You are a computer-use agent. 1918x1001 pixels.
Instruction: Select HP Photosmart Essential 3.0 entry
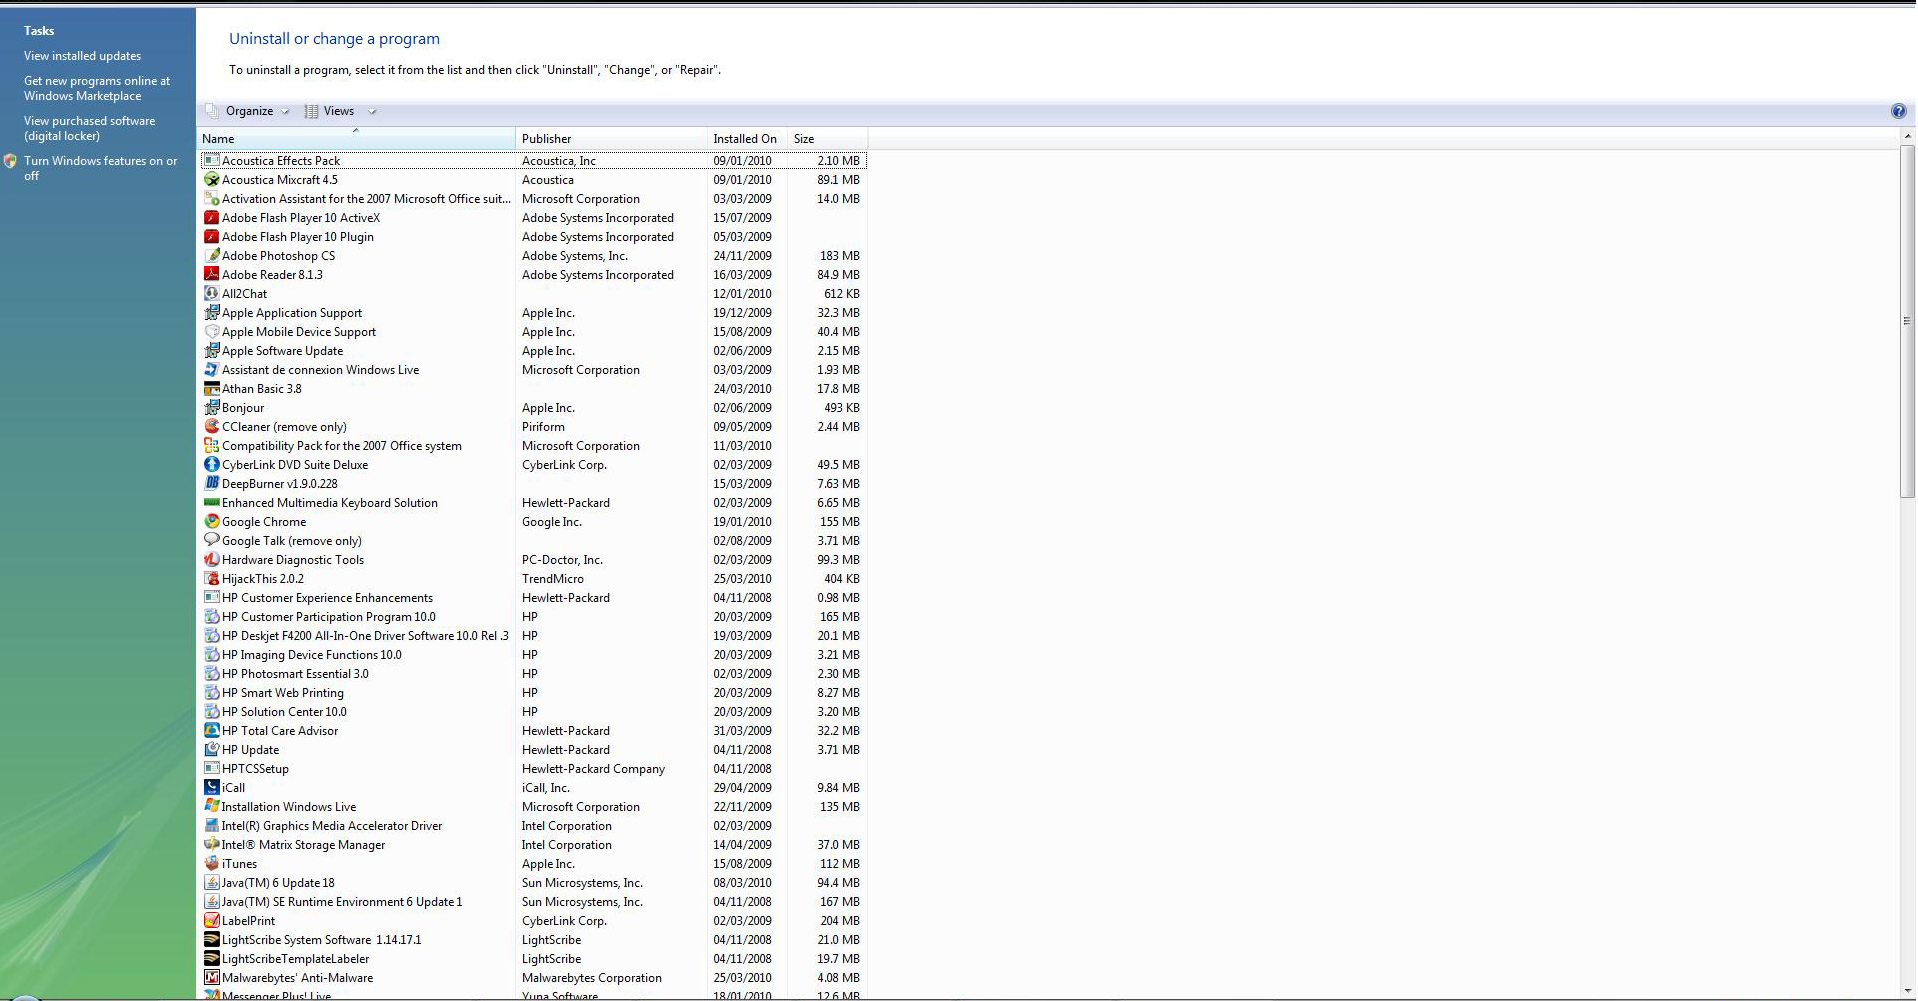tap(534, 674)
